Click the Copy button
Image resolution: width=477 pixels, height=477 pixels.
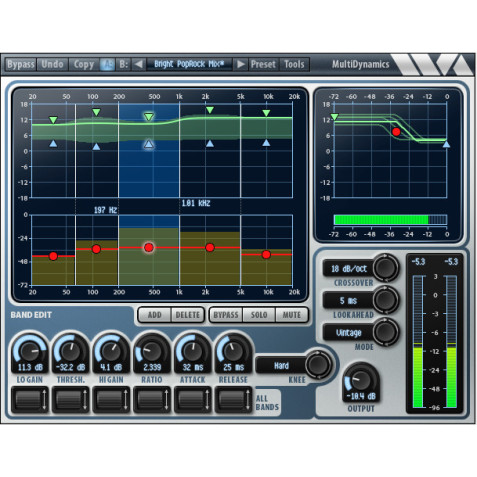[84, 64]
